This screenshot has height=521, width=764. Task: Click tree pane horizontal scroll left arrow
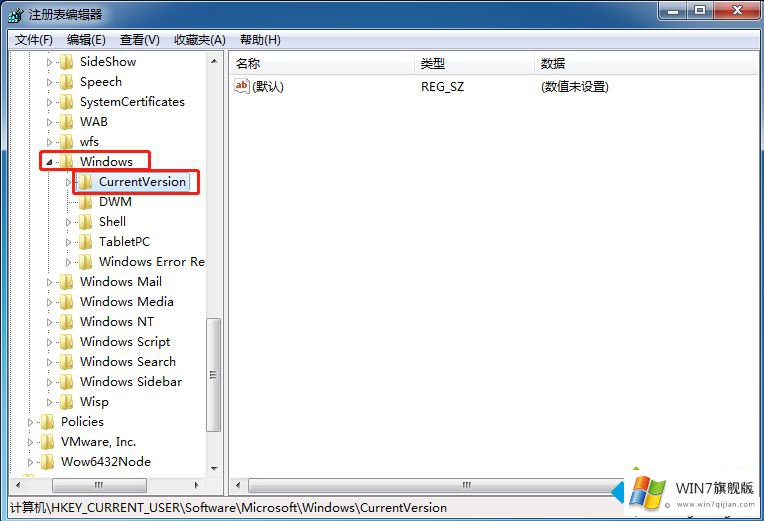pyautogui.click(x=18, y=485)
